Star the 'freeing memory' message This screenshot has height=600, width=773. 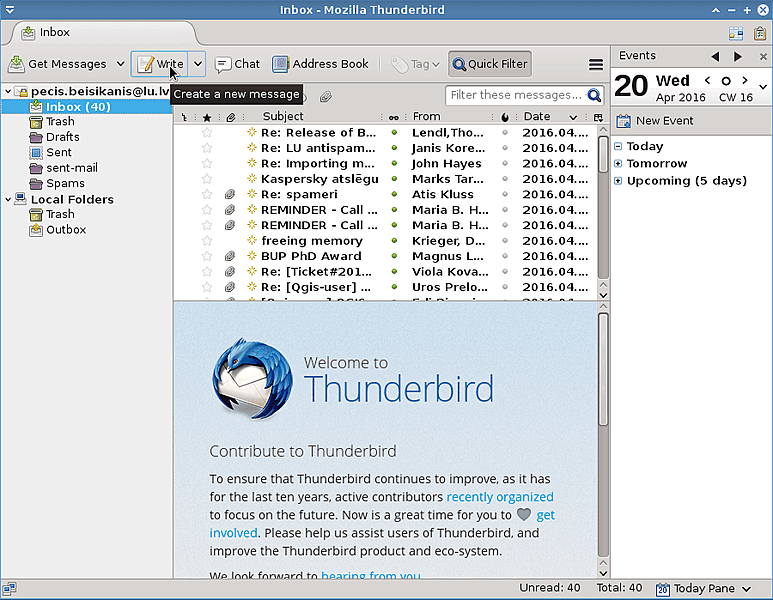(207, 241)
